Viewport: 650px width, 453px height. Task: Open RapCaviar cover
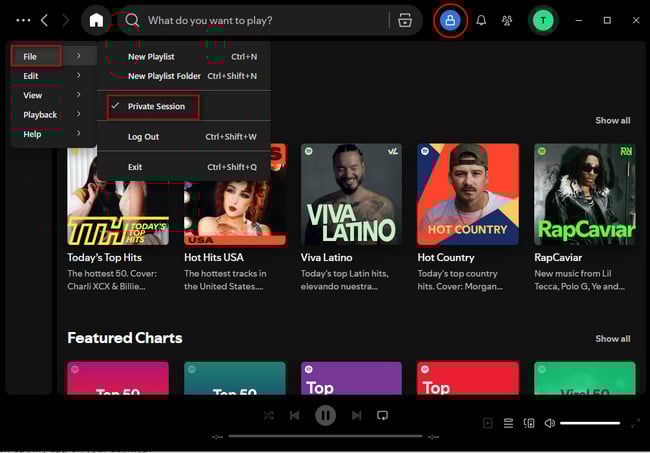(585, 194)
